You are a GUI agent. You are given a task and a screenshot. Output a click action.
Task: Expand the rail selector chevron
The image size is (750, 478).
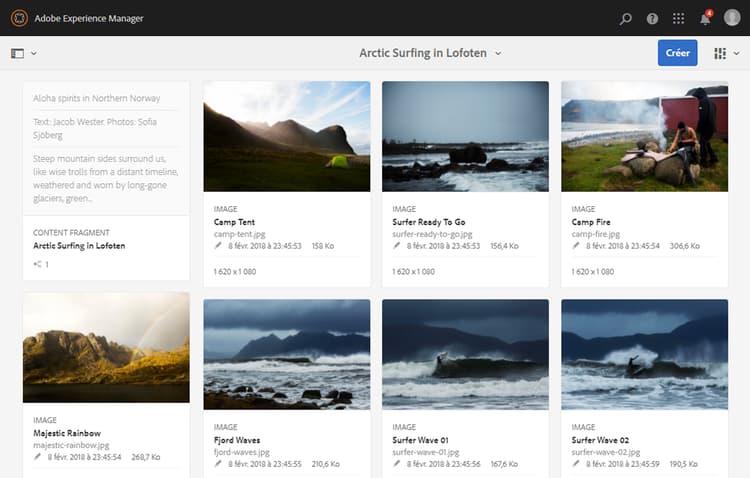(33, 53)
